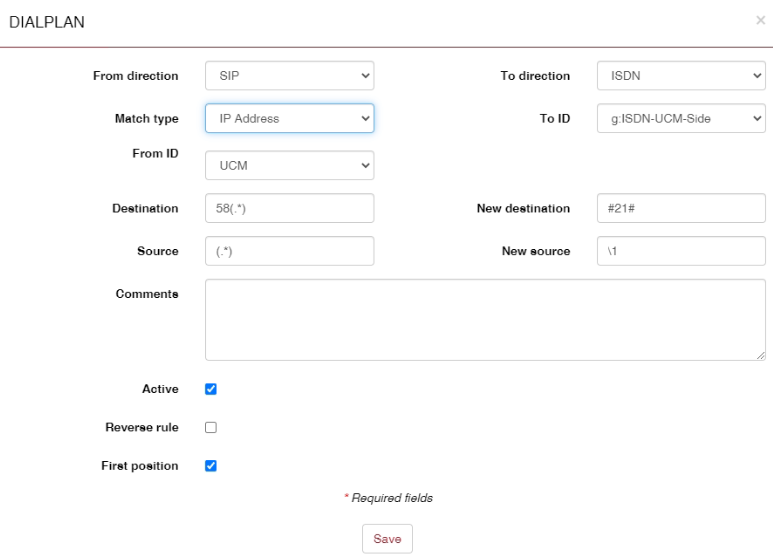Expand the From ID dropdown showing UCM

pyautogui.click(x=289, y=166)
